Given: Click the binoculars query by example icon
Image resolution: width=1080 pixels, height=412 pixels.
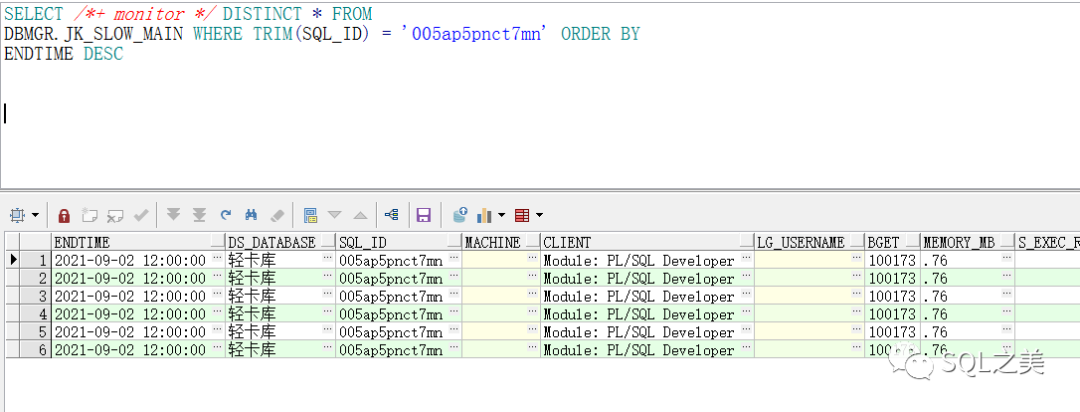Looking at the screenshot, I should 251,216.
